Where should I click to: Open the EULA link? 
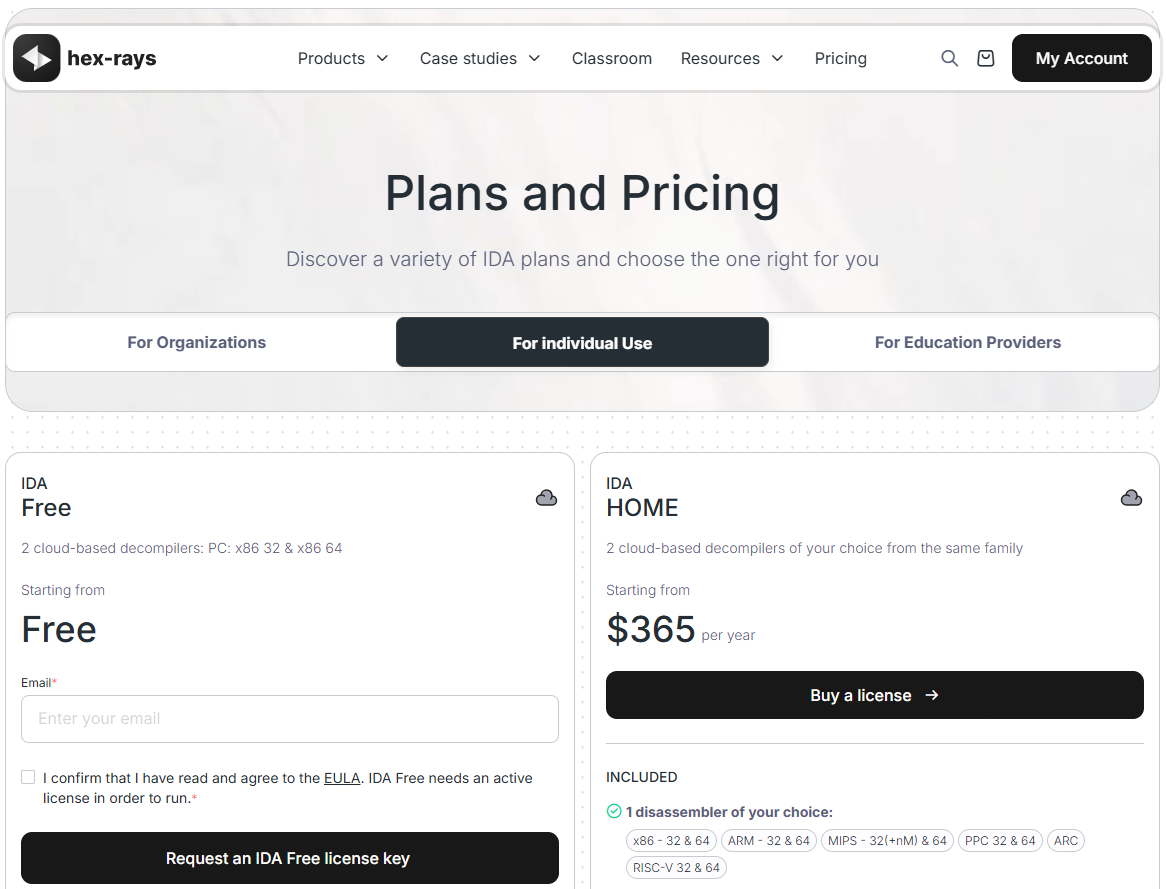click(342, 778)
